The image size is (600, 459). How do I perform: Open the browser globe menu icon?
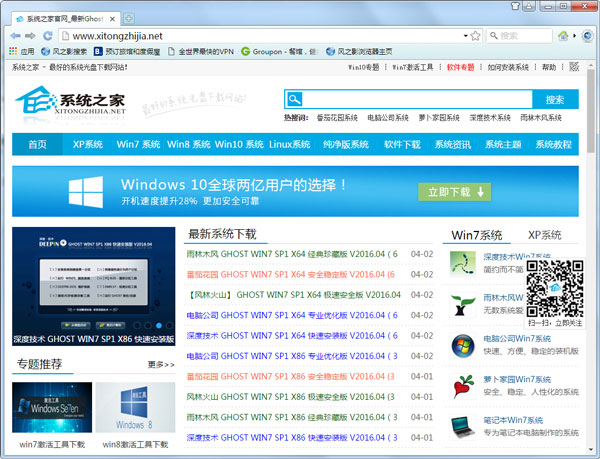coord(587,36)
